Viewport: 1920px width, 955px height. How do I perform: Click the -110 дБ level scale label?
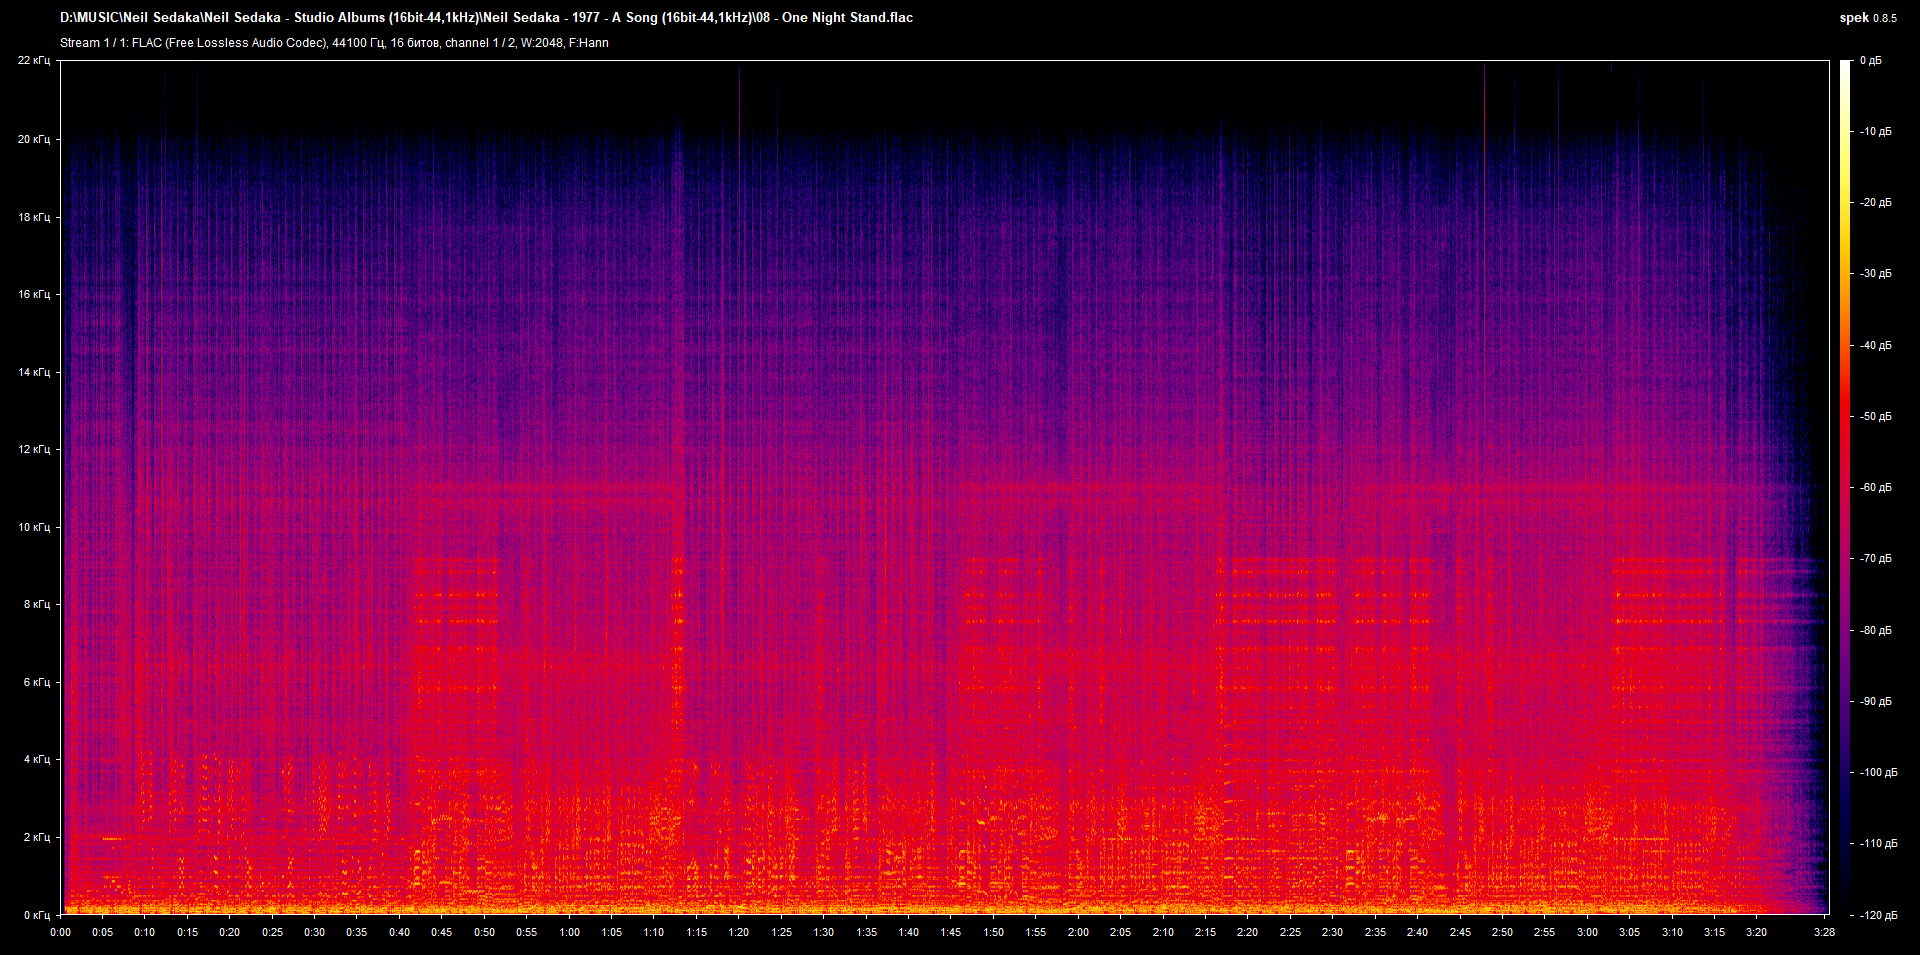pyautogui.click(x=1878, y=844)
